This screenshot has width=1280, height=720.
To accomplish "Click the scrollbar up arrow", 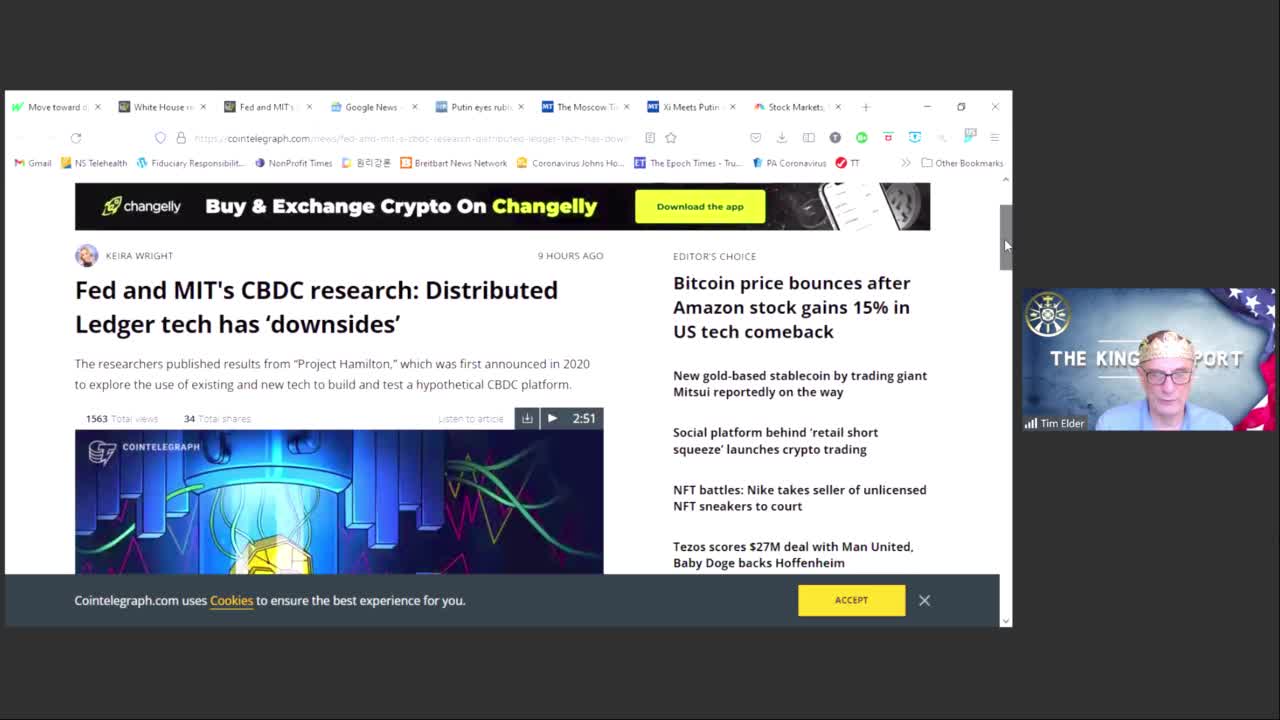I will click(x=1006, y=180).
